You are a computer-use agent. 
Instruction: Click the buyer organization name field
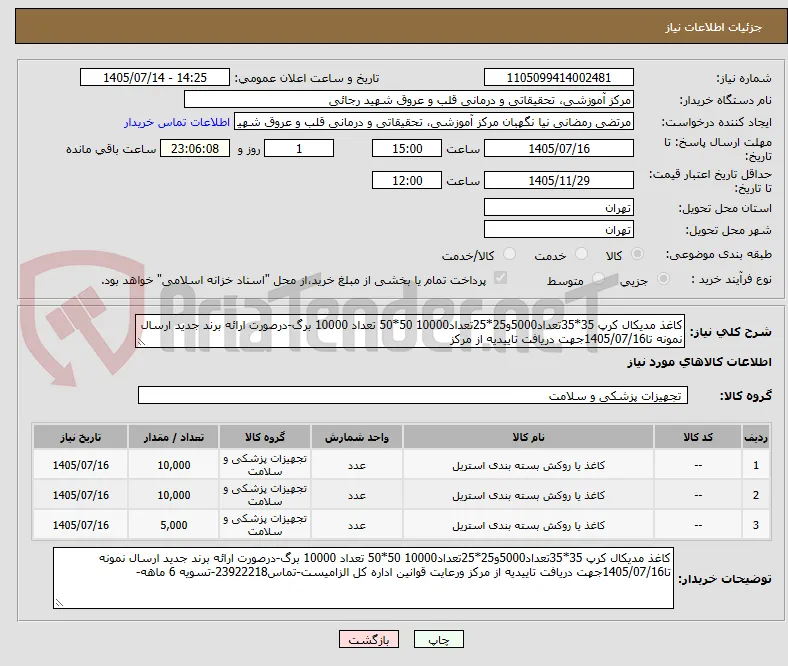(409, 100)
